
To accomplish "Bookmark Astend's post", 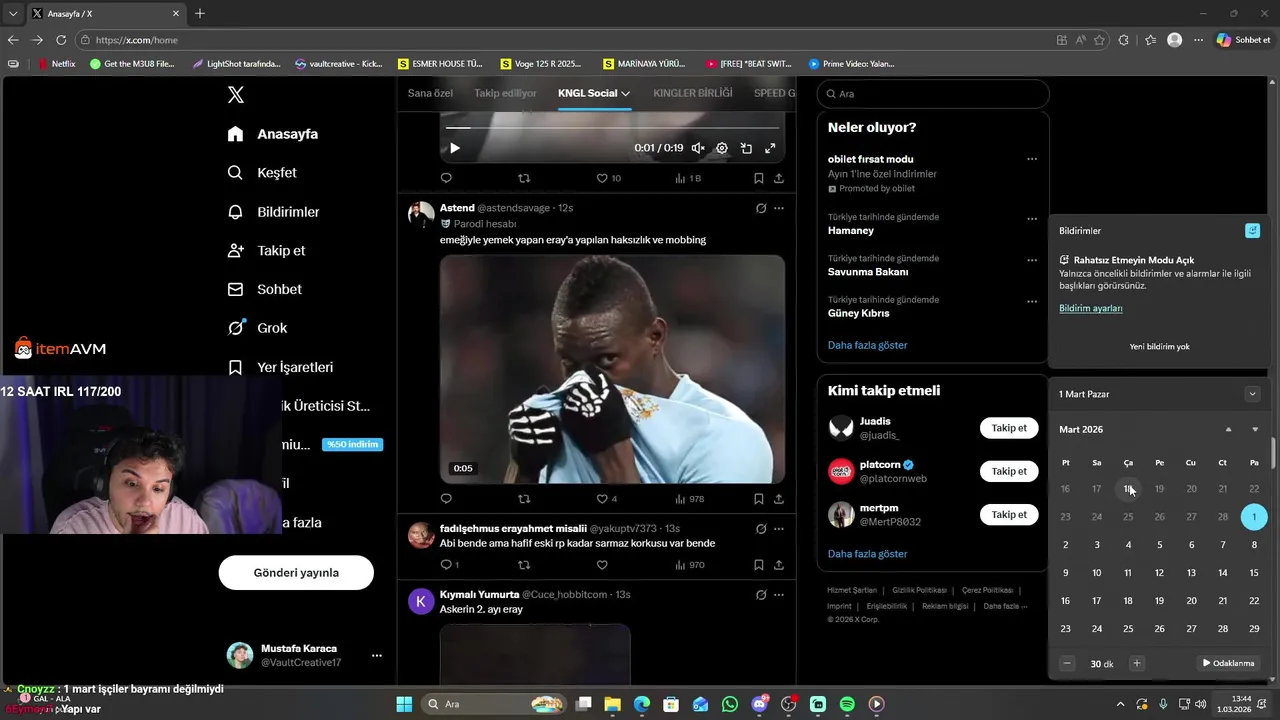I will coord(758,499).
